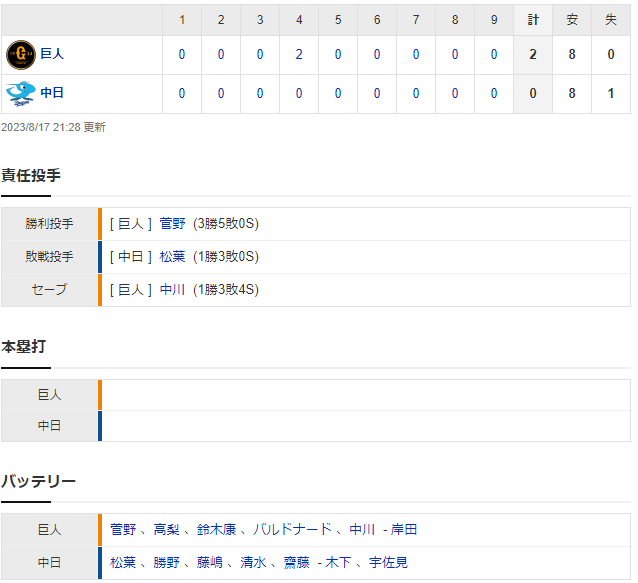The image size is (638, 583).
Task: Click 齋藤 in the Chunichi battery
Action: point(297,563)
